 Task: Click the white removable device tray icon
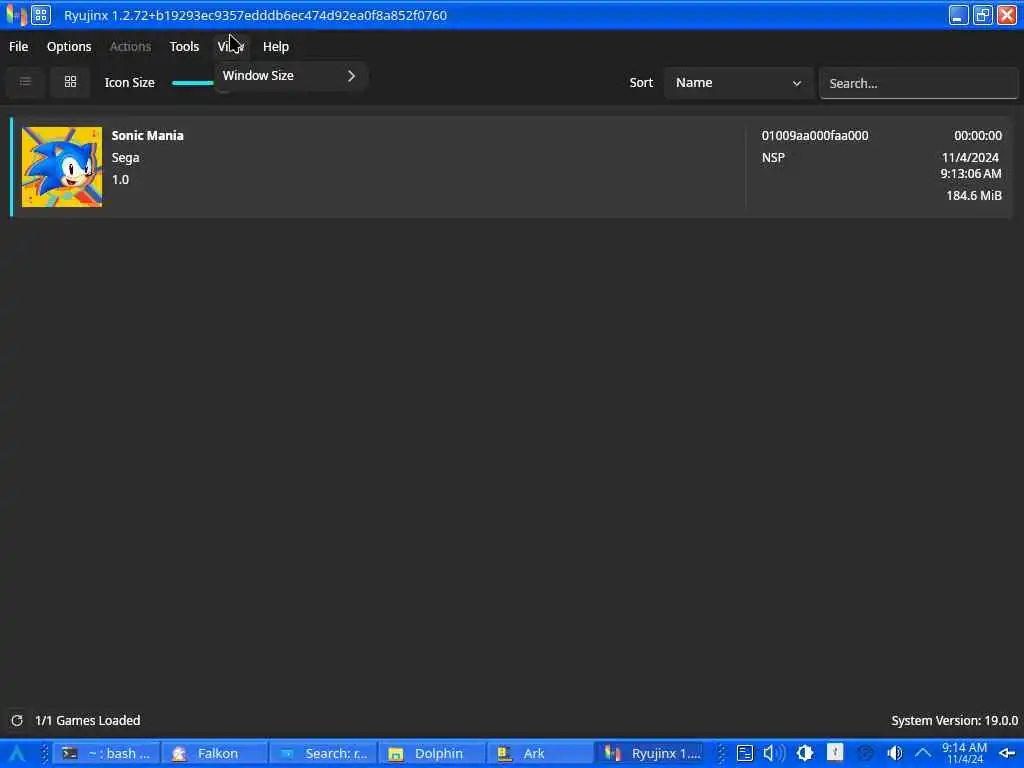pyautogui.click(x=835, y=753)
